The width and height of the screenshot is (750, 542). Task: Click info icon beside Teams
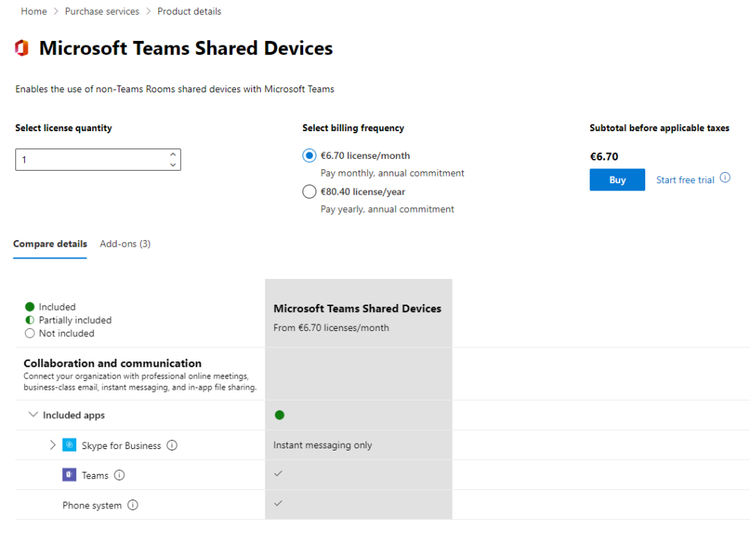(x=120, y=475)
